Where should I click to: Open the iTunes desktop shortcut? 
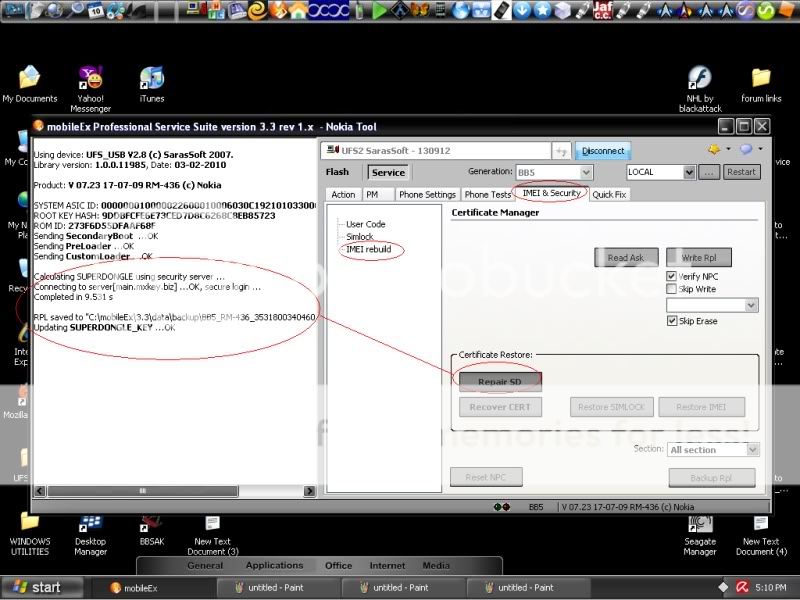click(x=152, y=84)
